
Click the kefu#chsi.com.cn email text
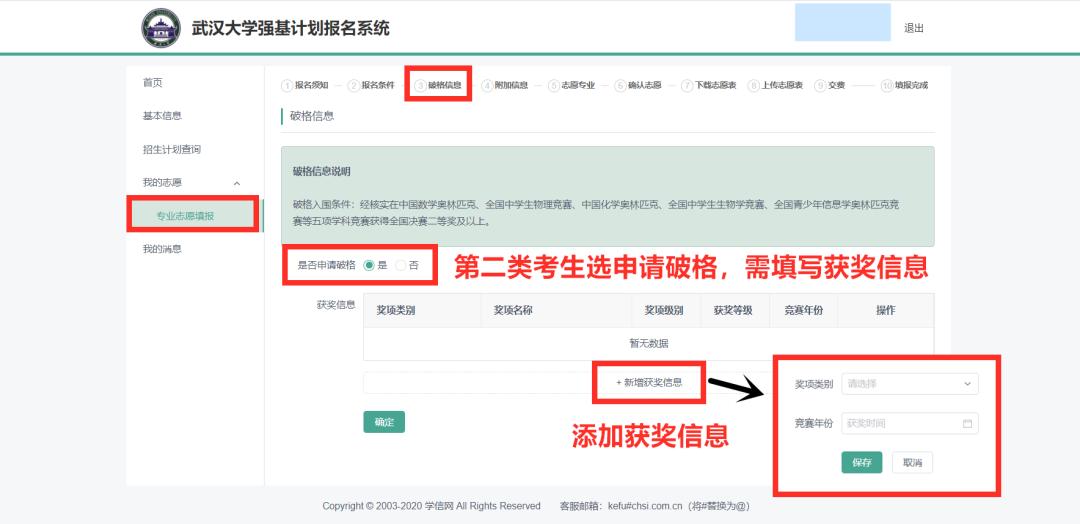pyautogui.click(x=645, y=506)
